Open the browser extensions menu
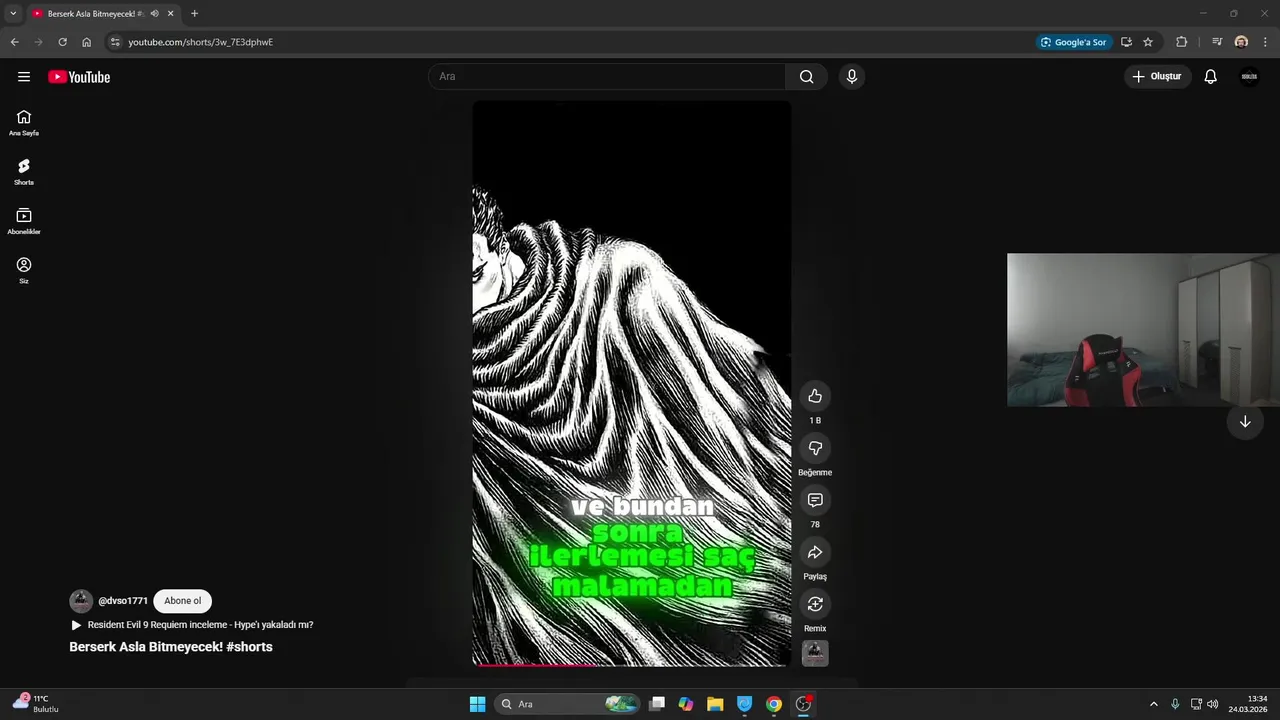The height and width of the screenshot is (720, 1280). click(1182, 42)
